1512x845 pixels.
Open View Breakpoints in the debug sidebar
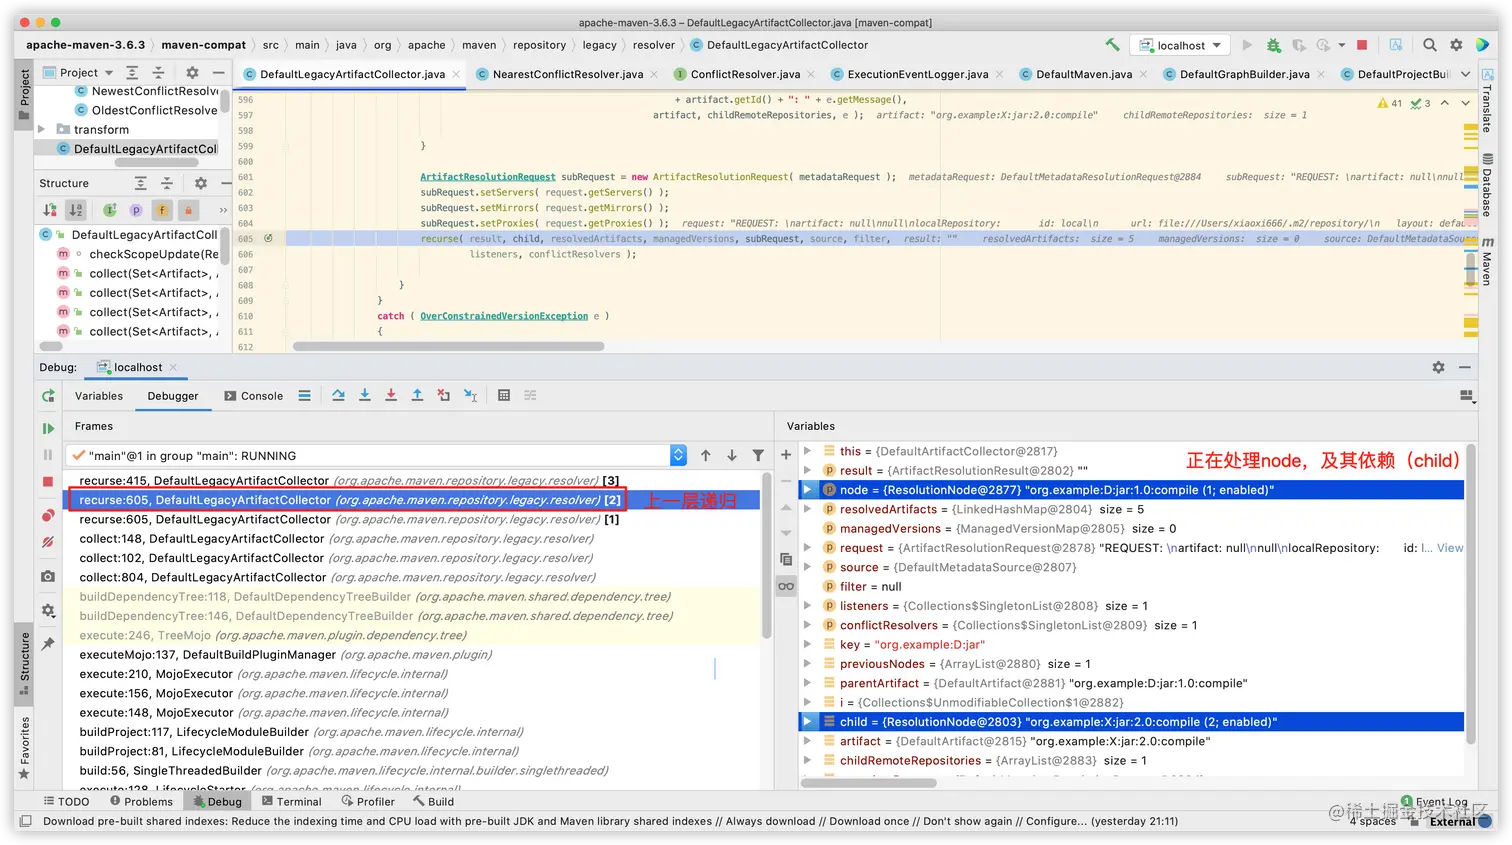point(48,515)
